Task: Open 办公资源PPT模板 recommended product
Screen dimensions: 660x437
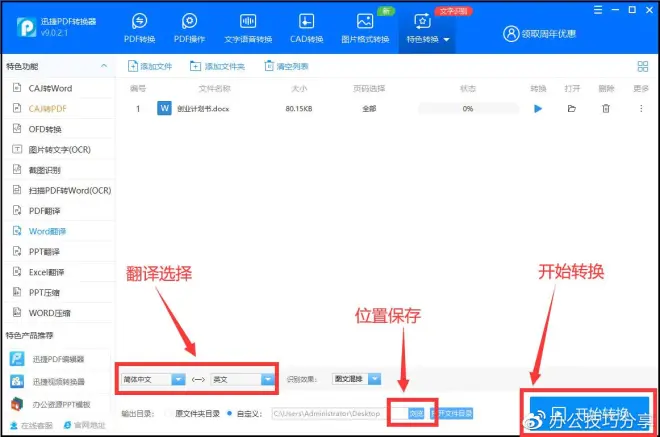Action: (51, 404)
